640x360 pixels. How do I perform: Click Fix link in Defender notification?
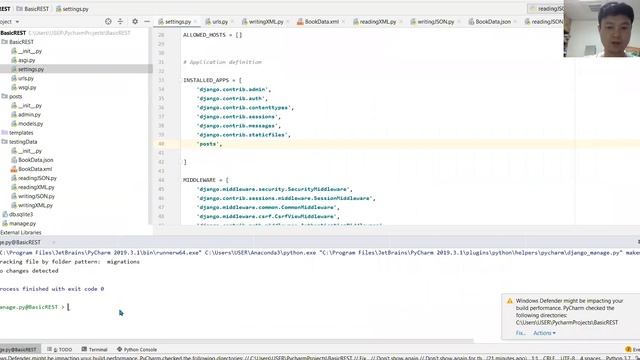tap(520, 333)
